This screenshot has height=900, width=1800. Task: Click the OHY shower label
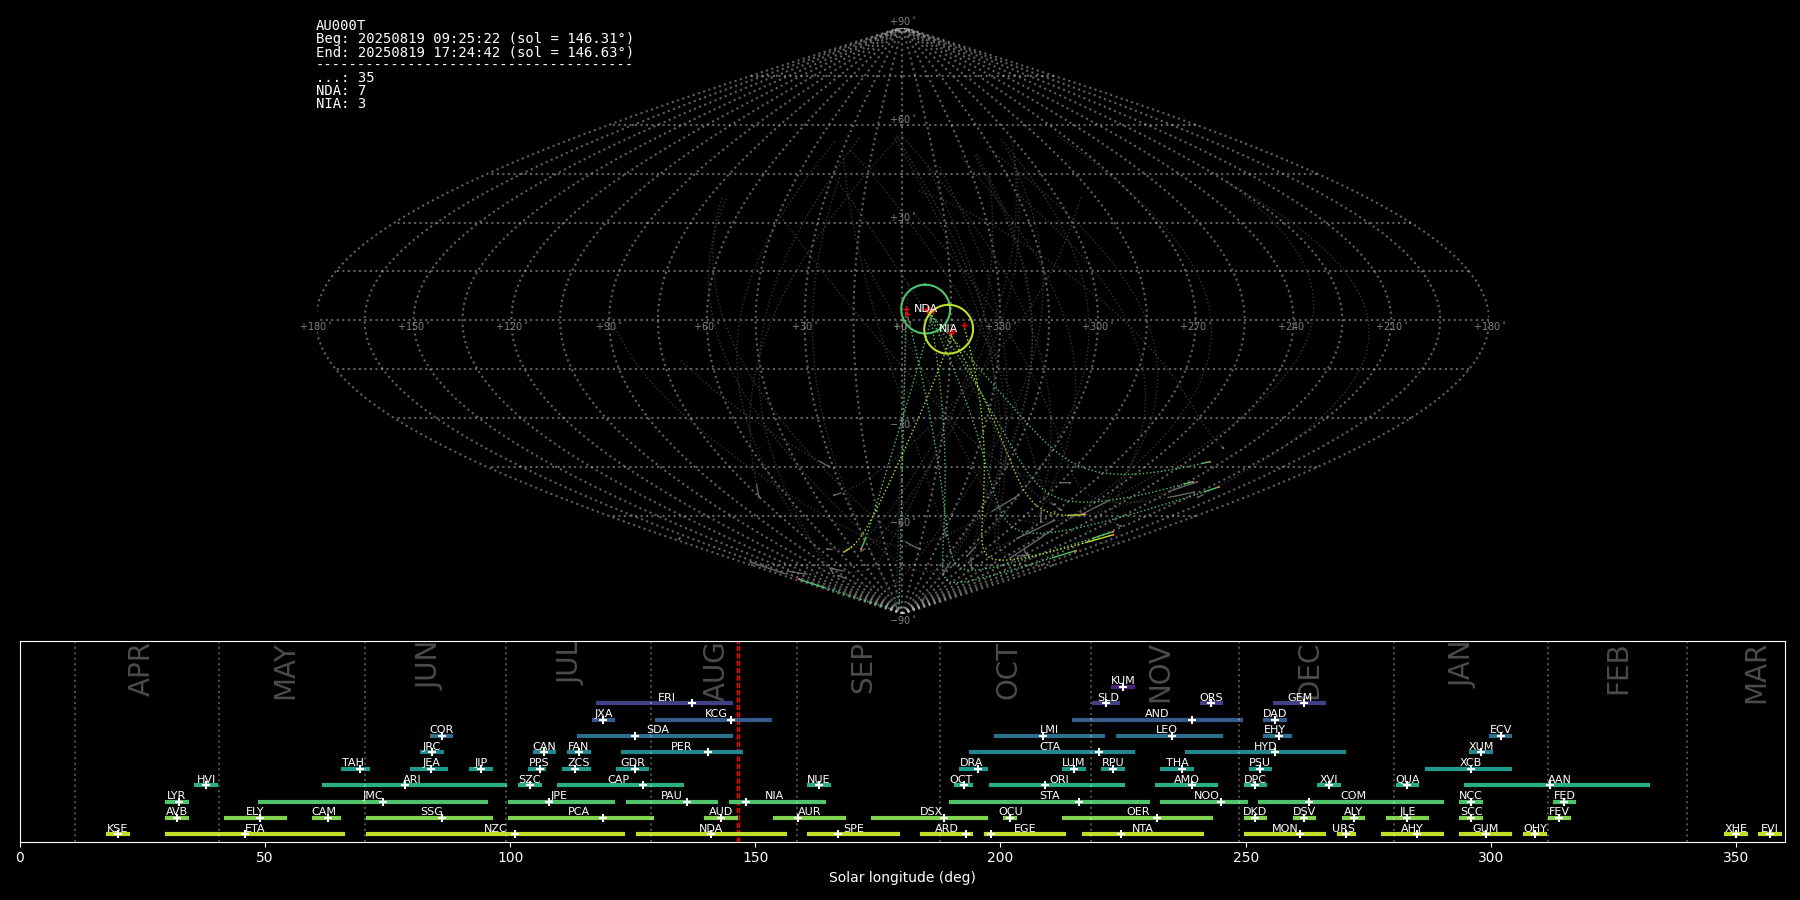(x=1535, y=829)
